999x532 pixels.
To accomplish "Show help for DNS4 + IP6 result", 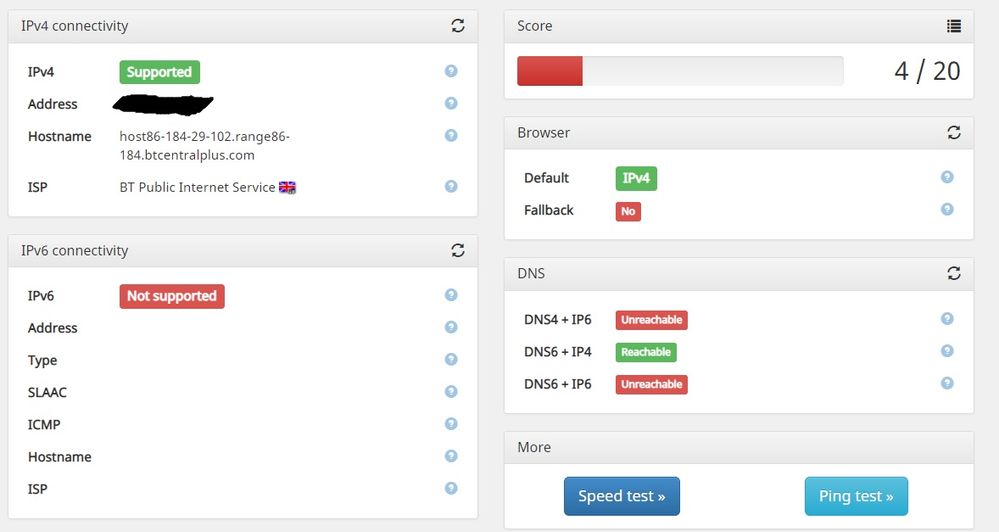I will [x=947, y=319].
